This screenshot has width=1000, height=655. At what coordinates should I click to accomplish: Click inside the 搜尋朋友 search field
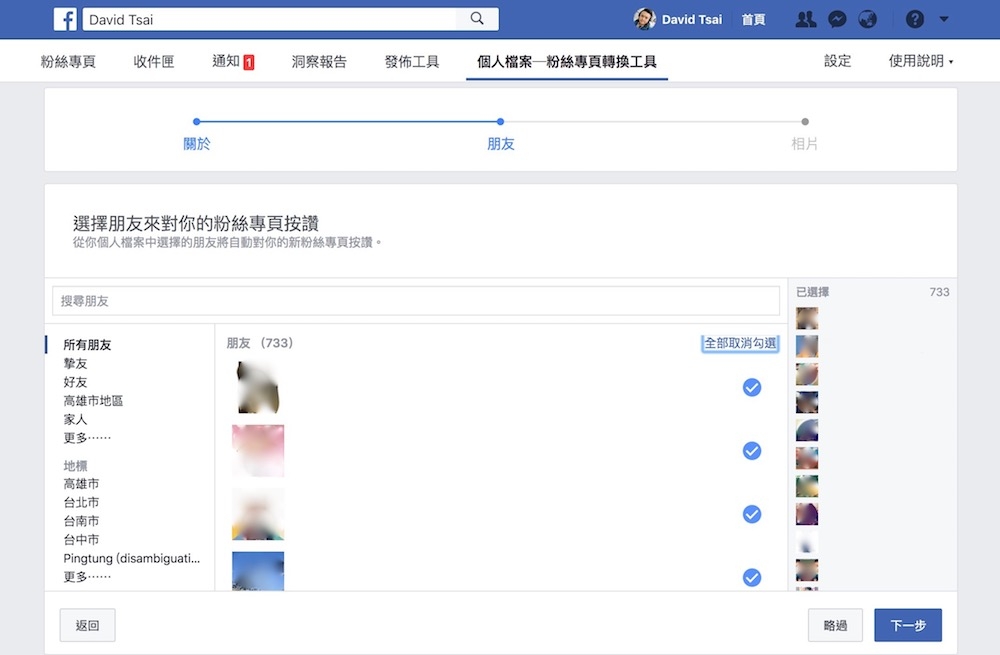(415, 301)
